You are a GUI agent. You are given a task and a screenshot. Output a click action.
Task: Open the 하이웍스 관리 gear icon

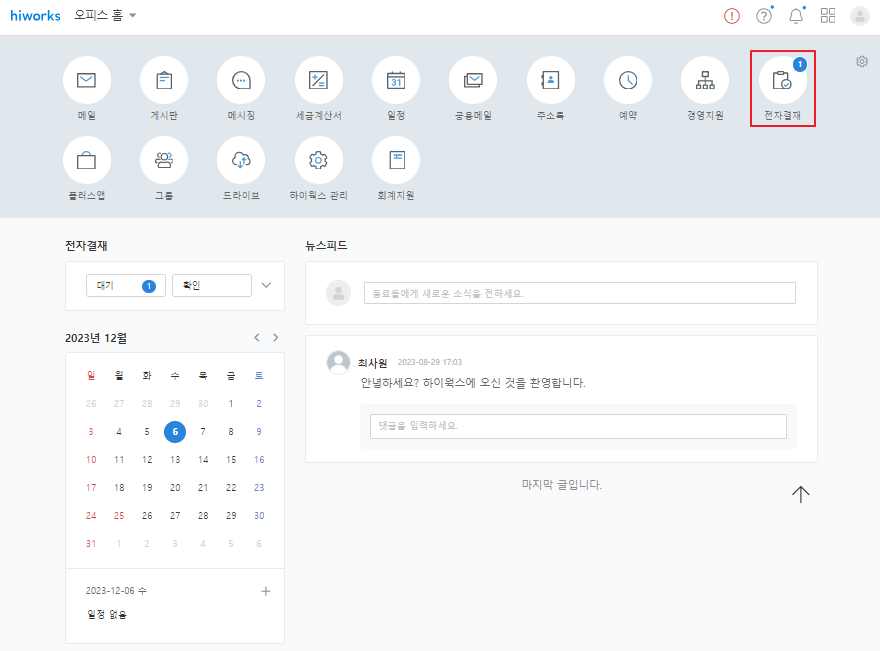[319, 161]
